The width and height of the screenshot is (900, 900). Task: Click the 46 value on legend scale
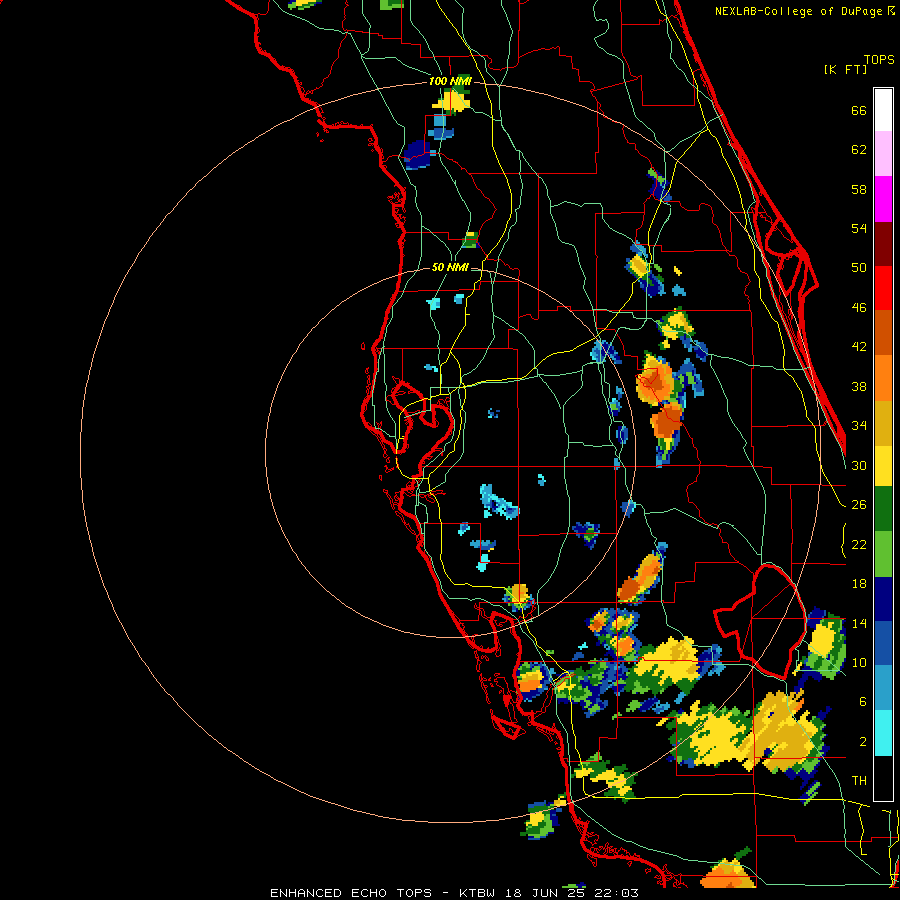tap(859, 308)
